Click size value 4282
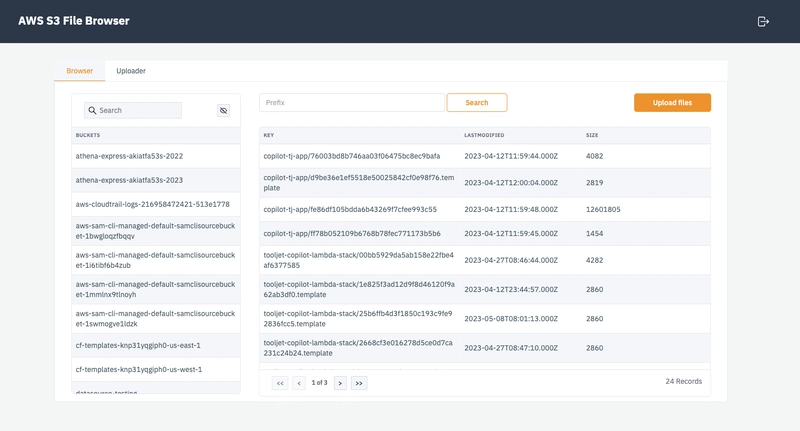 tap(594, 260)
